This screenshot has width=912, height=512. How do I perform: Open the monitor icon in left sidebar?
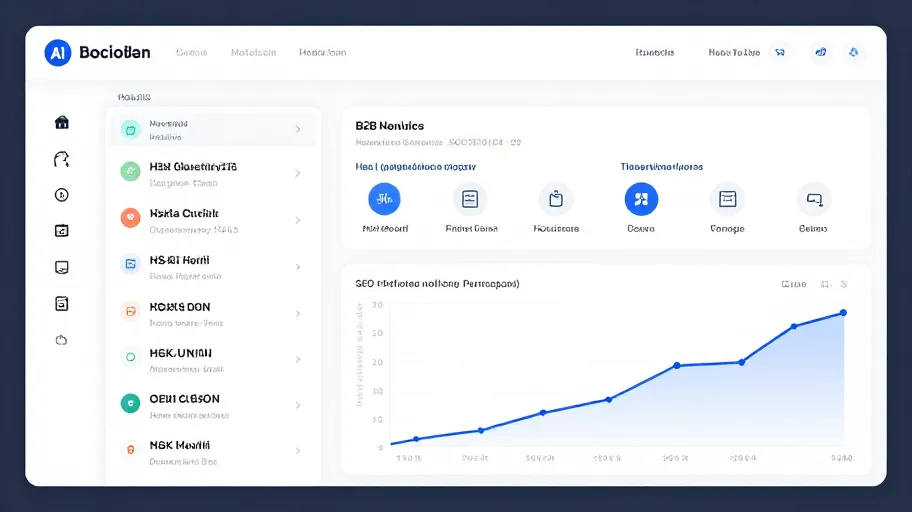click(x=62, y=267)
